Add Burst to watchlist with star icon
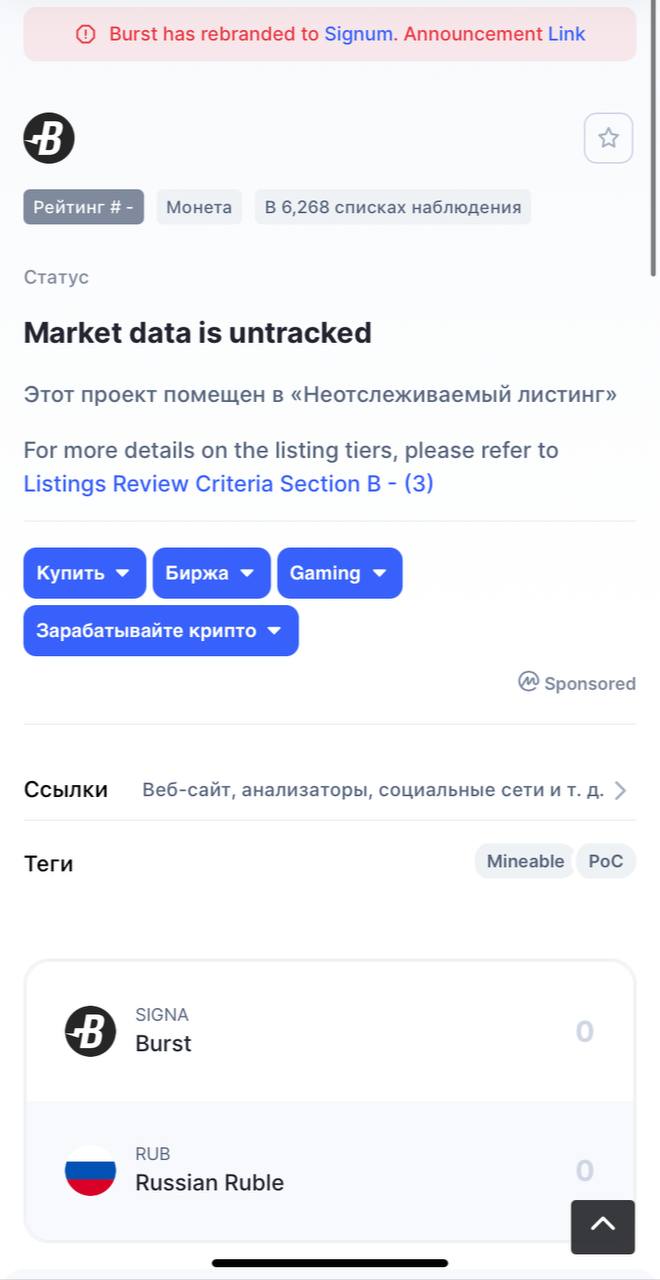The height and width of the screenshot is (1280, 660). [x=608, y=138]
